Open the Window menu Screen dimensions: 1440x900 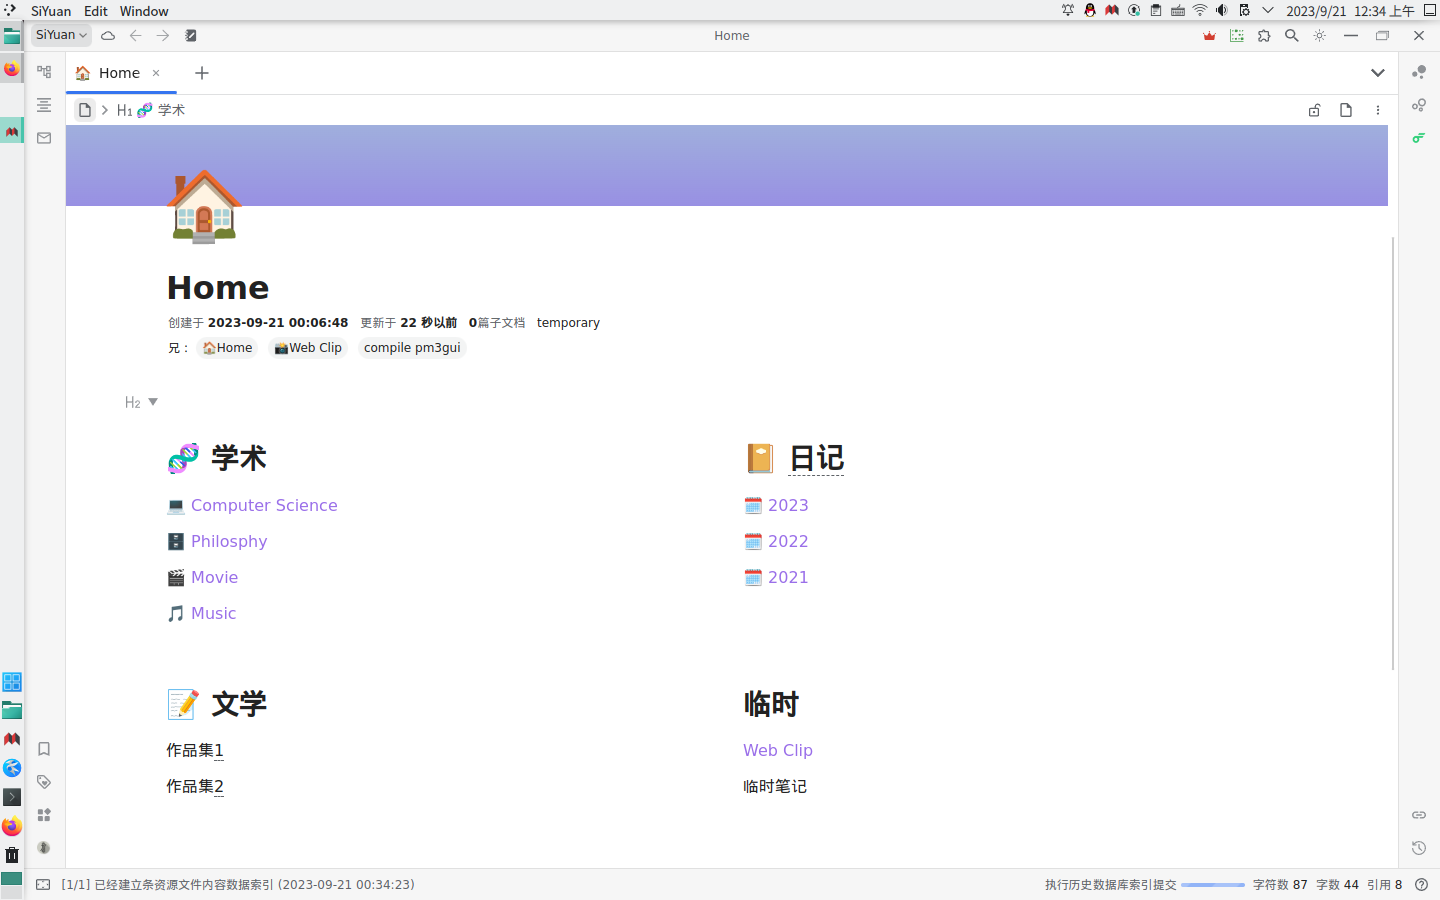pos(144,11)
